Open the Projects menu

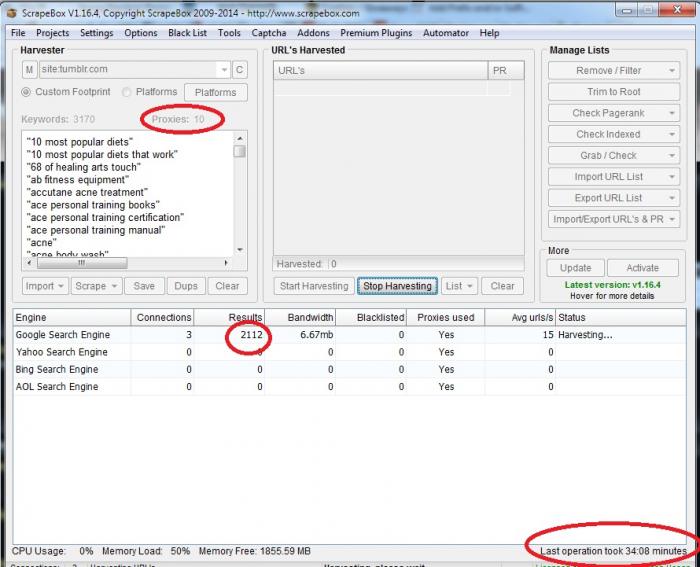pos(53,33)
